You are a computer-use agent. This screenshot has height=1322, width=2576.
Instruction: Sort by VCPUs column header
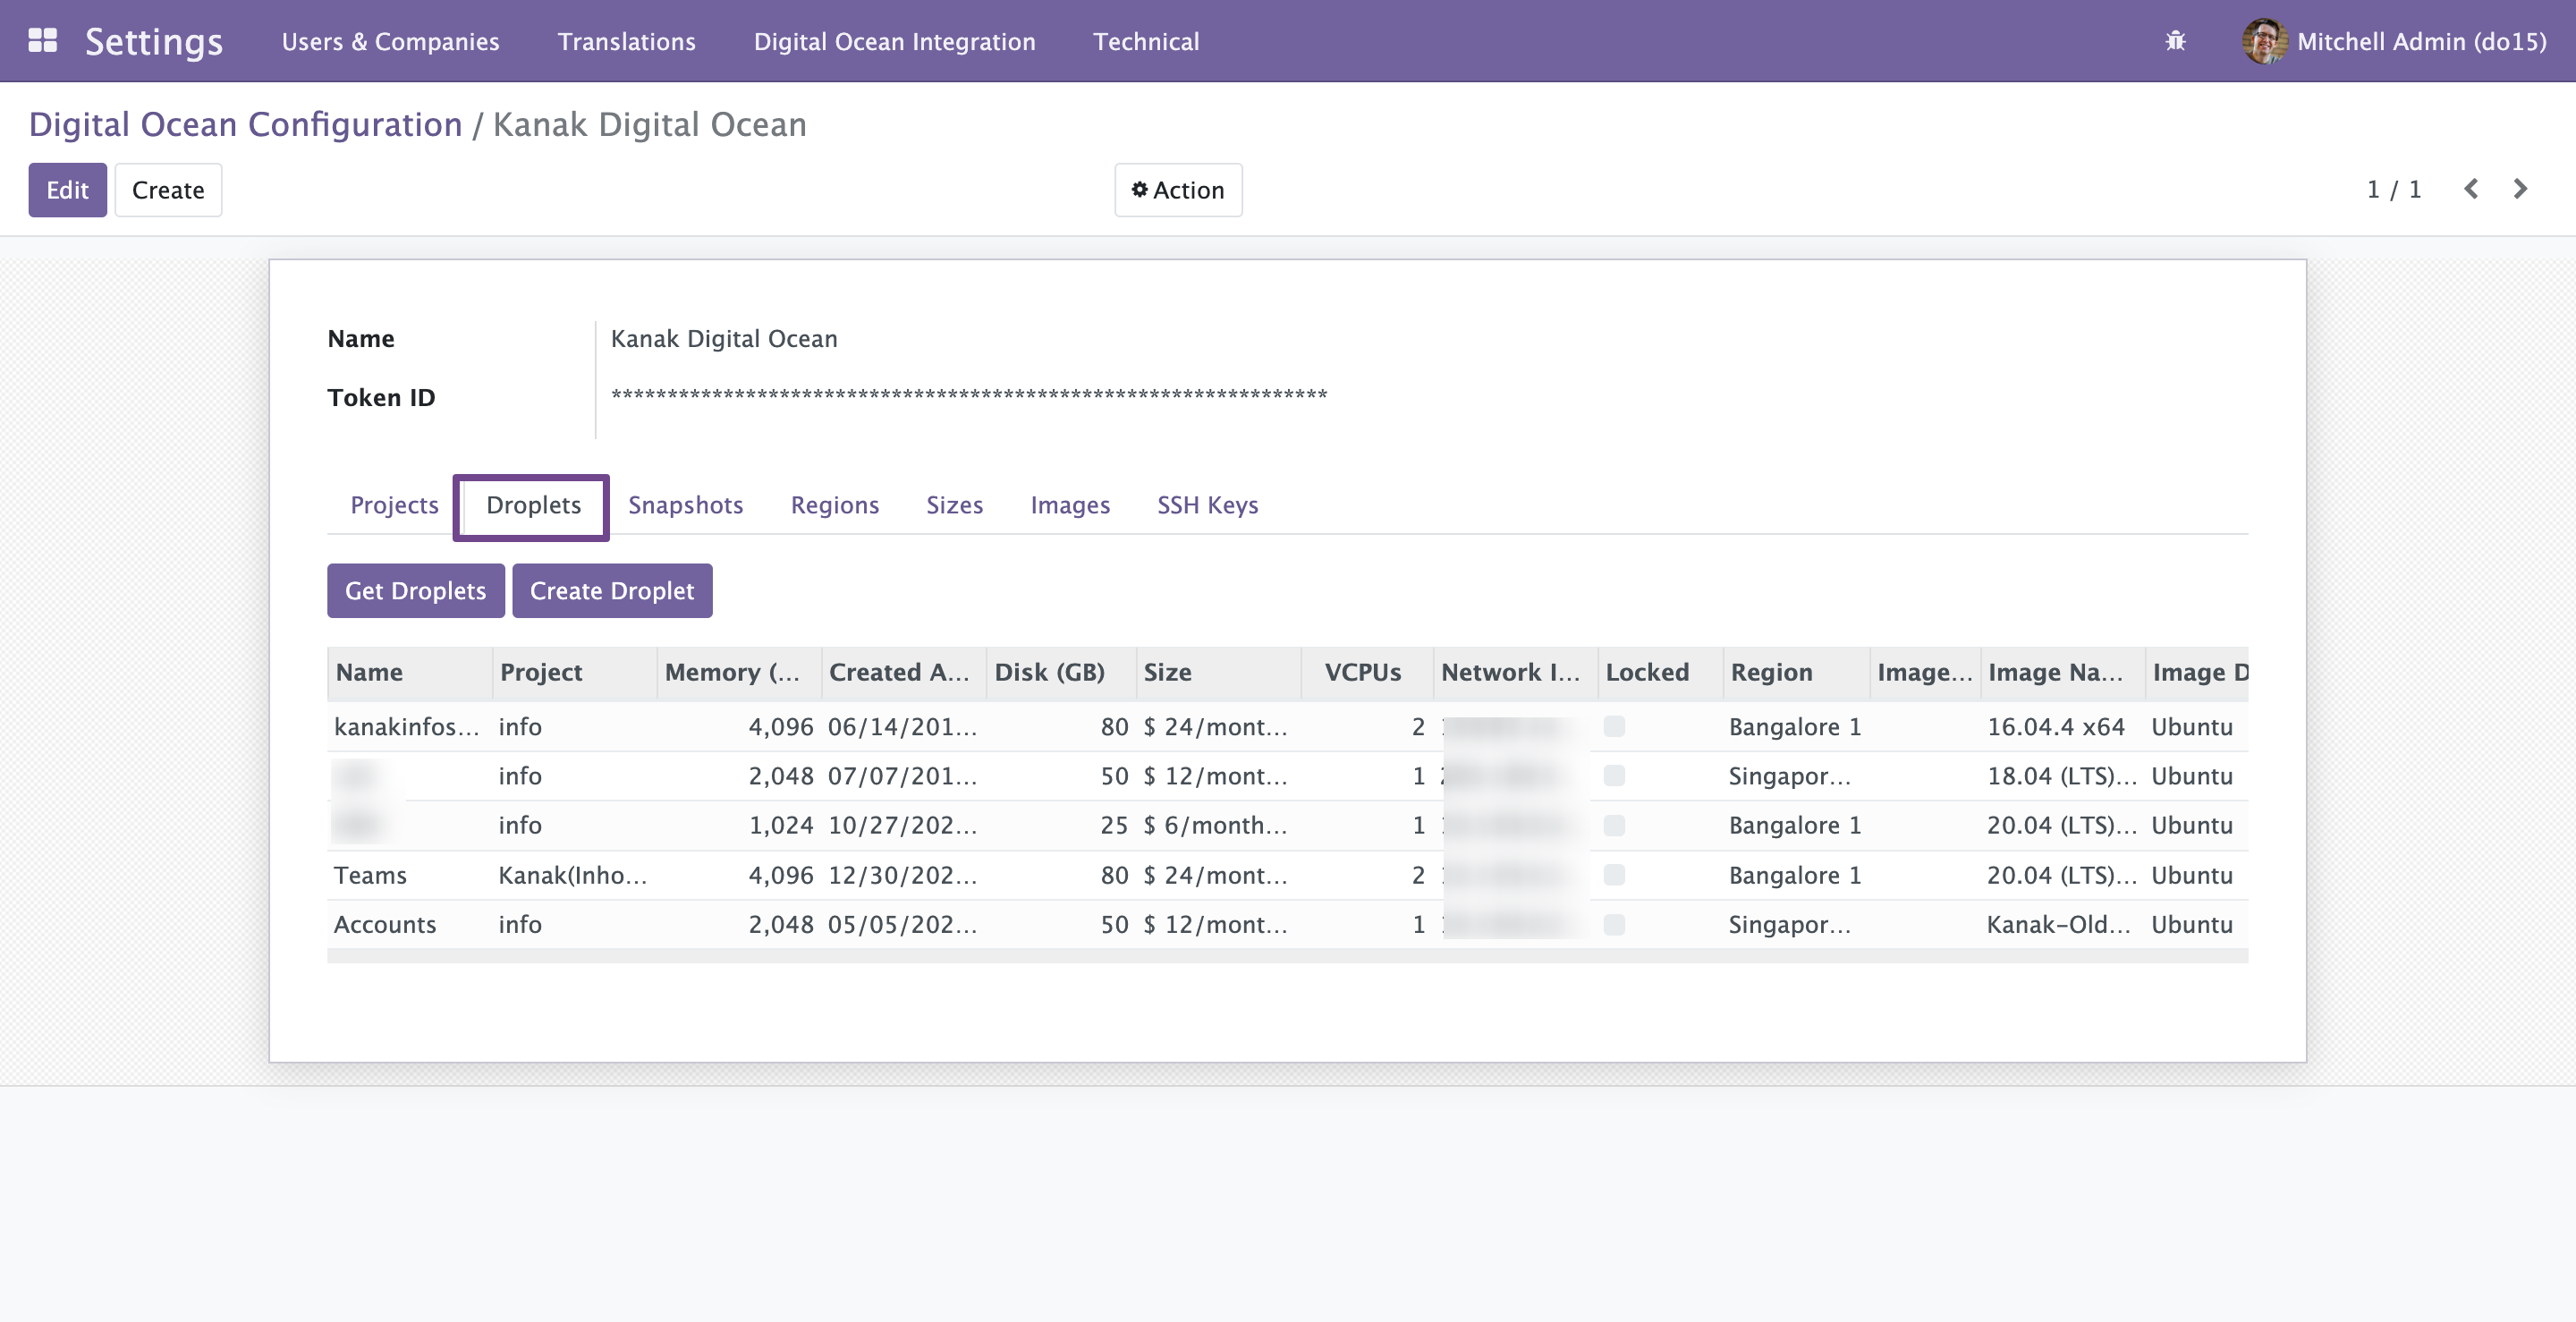[x=1367, y=672]
